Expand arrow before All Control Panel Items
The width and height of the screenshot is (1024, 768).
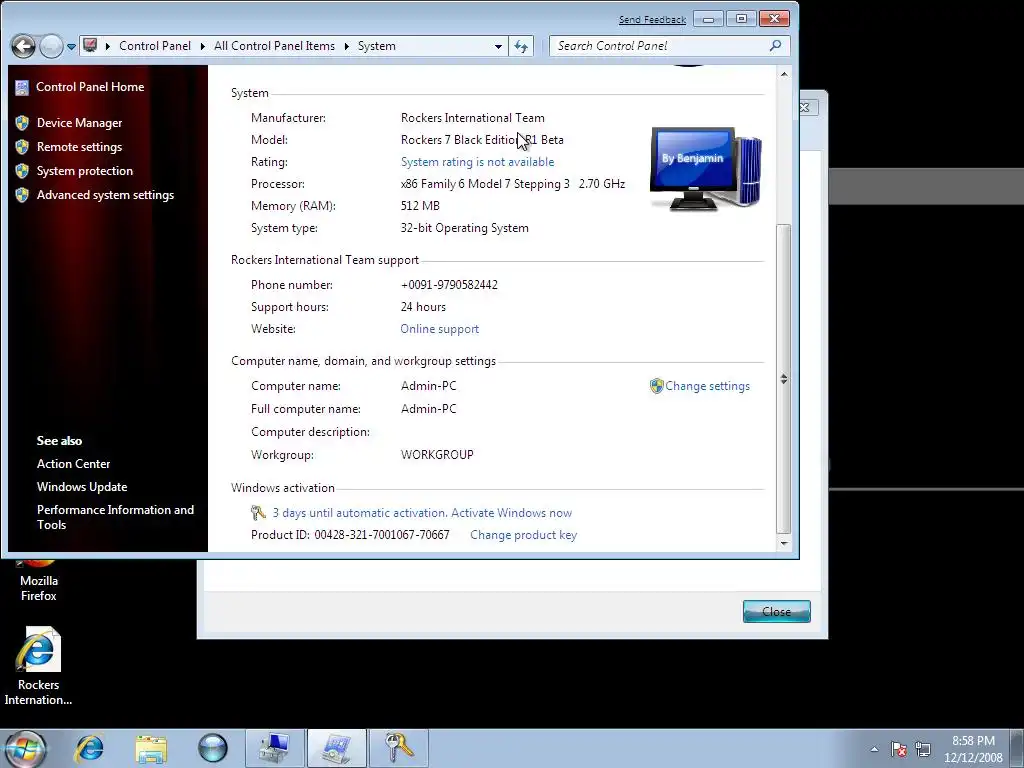(x=202, y=46)
